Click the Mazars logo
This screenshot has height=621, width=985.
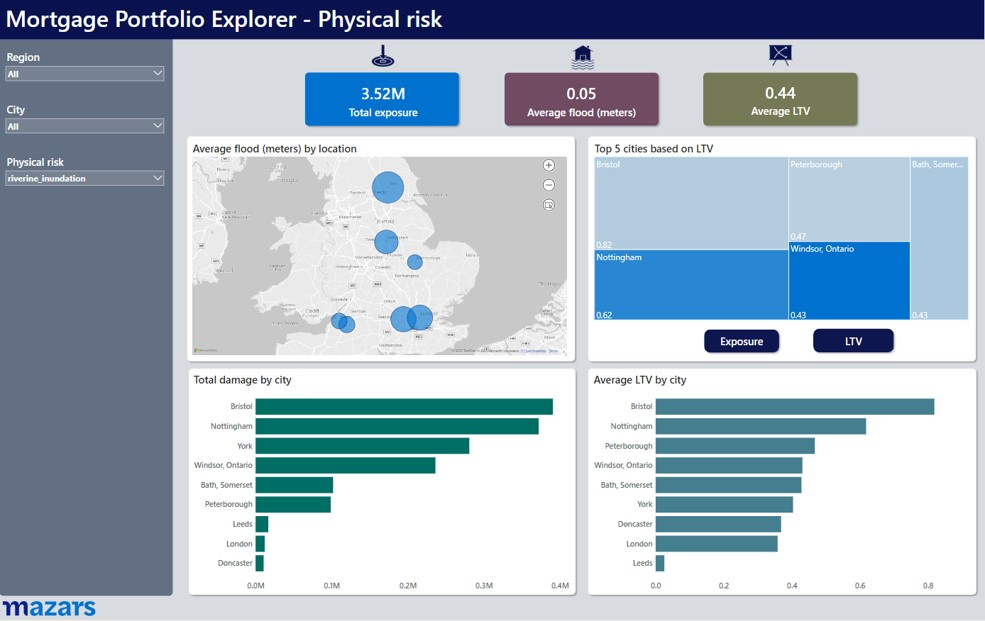point(47,606)
